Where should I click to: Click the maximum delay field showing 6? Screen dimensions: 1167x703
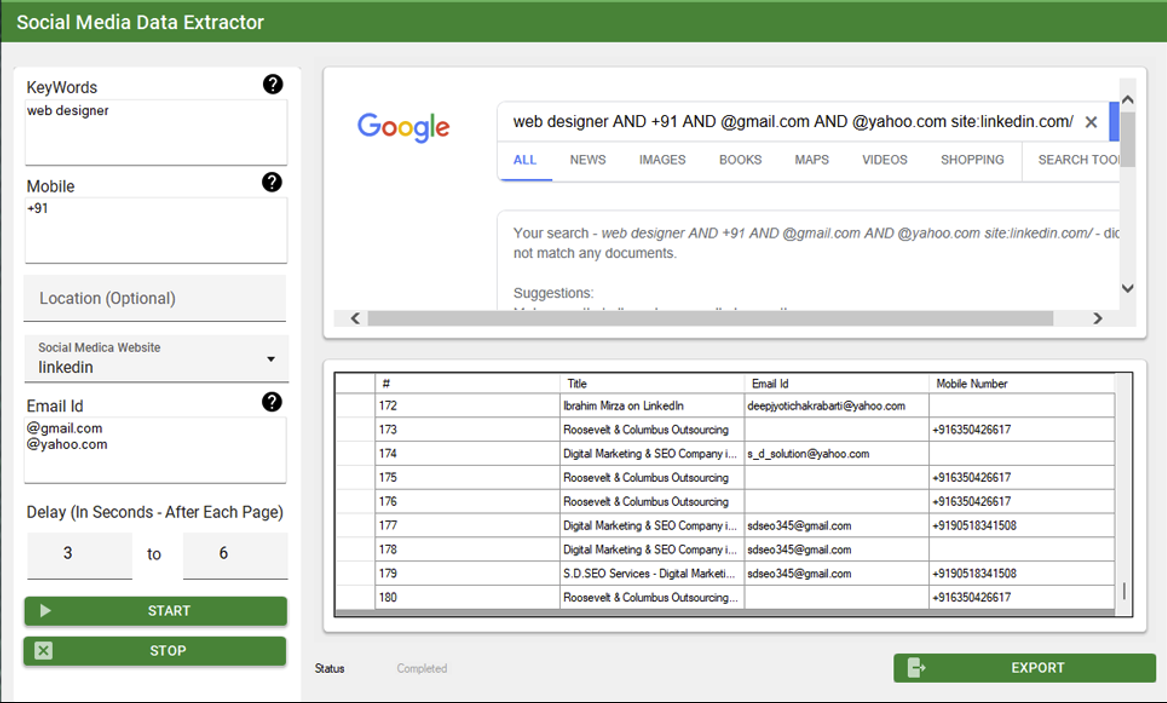tap(234, 554)
